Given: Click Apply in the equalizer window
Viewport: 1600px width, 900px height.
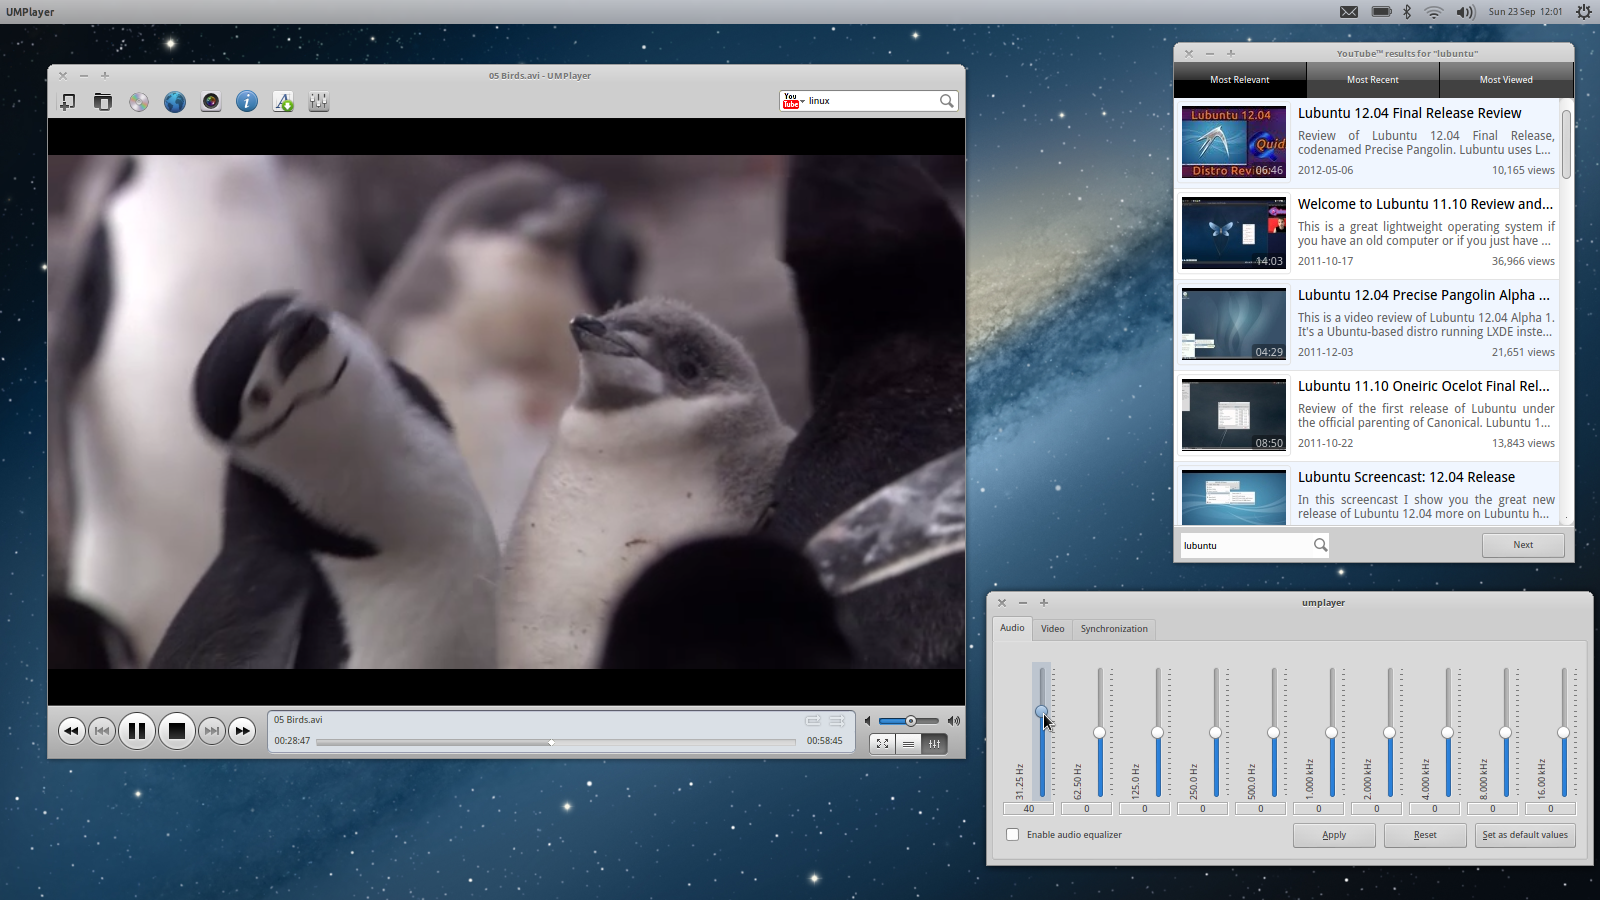Looking at the screenshot, I should [x=1334, y=835].
